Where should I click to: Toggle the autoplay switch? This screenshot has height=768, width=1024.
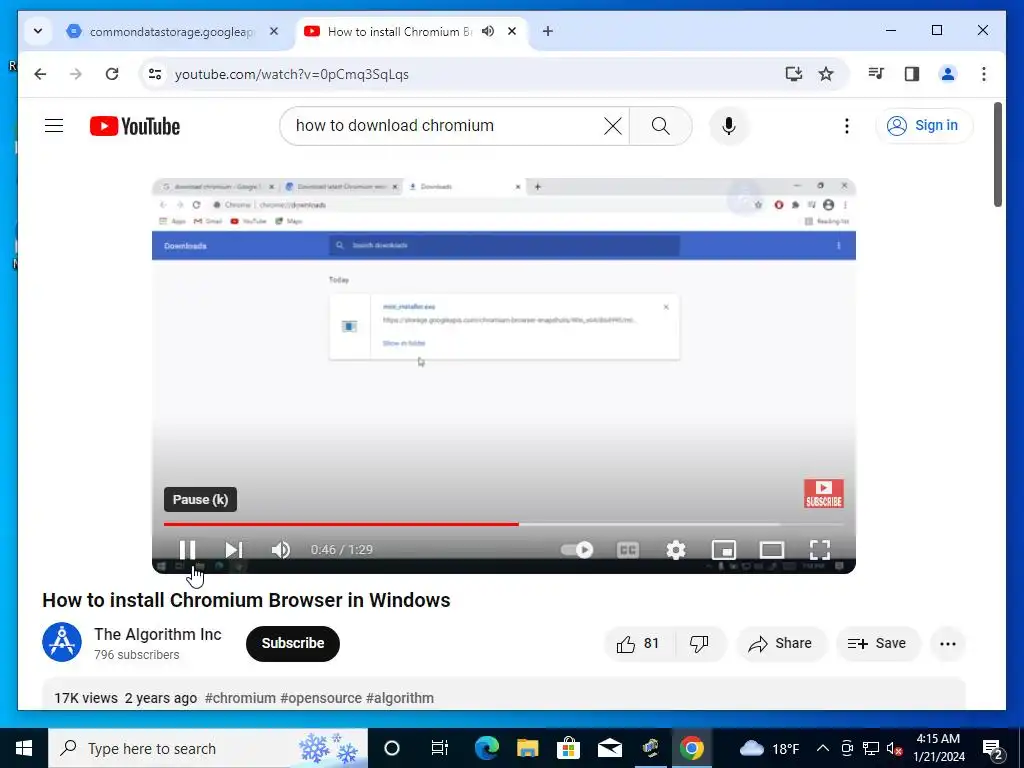click(577, 550)
